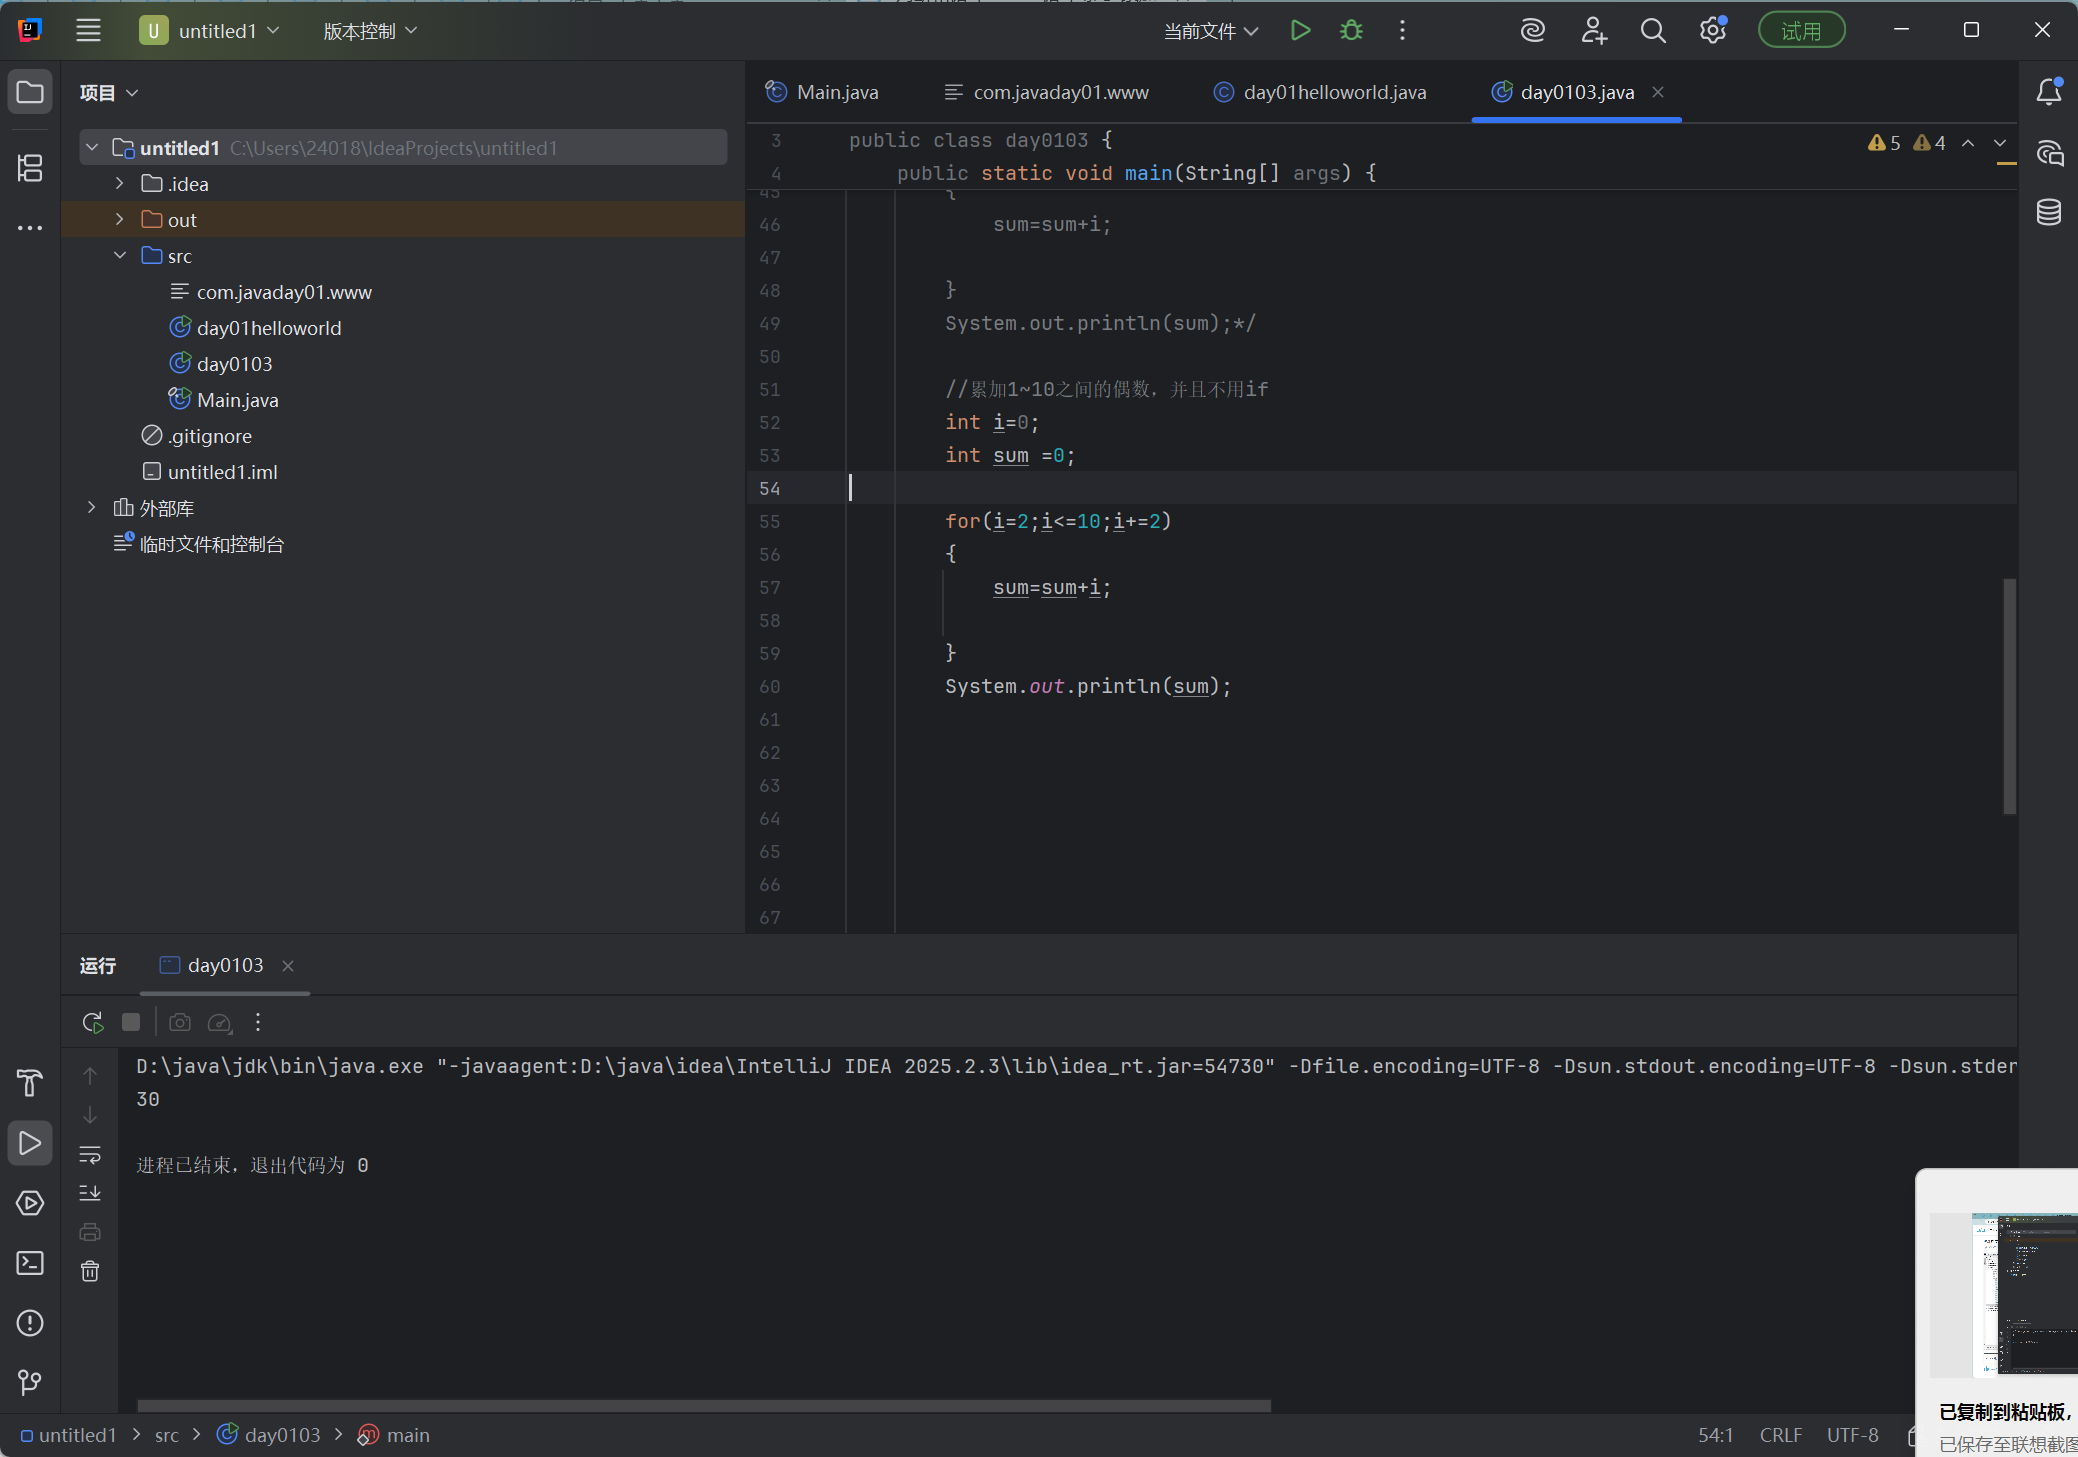Toggle soft-wrap in run console
2078x1457 pixels.
click(90, 1155)
